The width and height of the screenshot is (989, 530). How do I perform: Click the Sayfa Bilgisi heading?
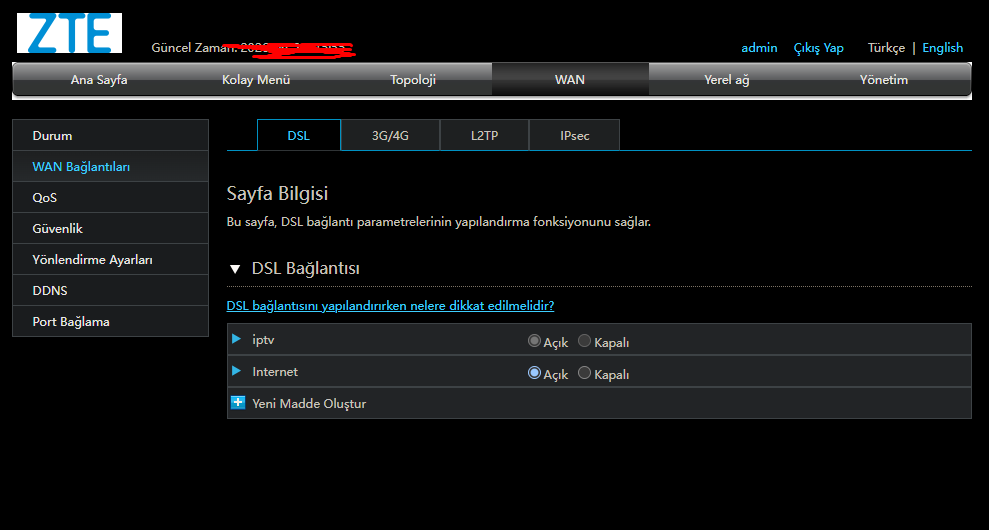click(277, 194)
